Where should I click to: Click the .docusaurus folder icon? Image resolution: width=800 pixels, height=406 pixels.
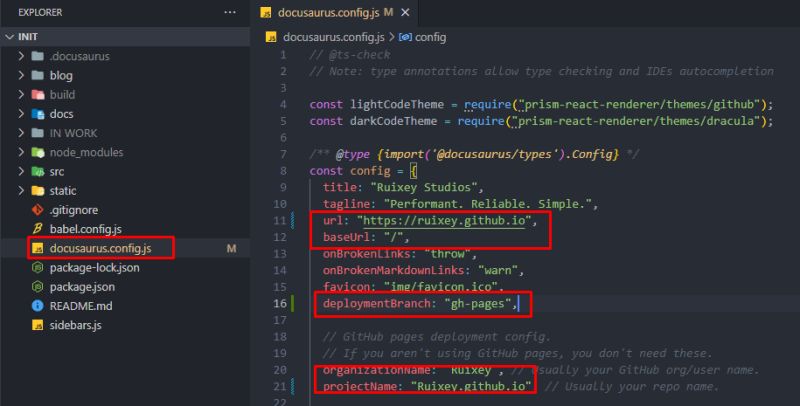[x=38, y=56]
